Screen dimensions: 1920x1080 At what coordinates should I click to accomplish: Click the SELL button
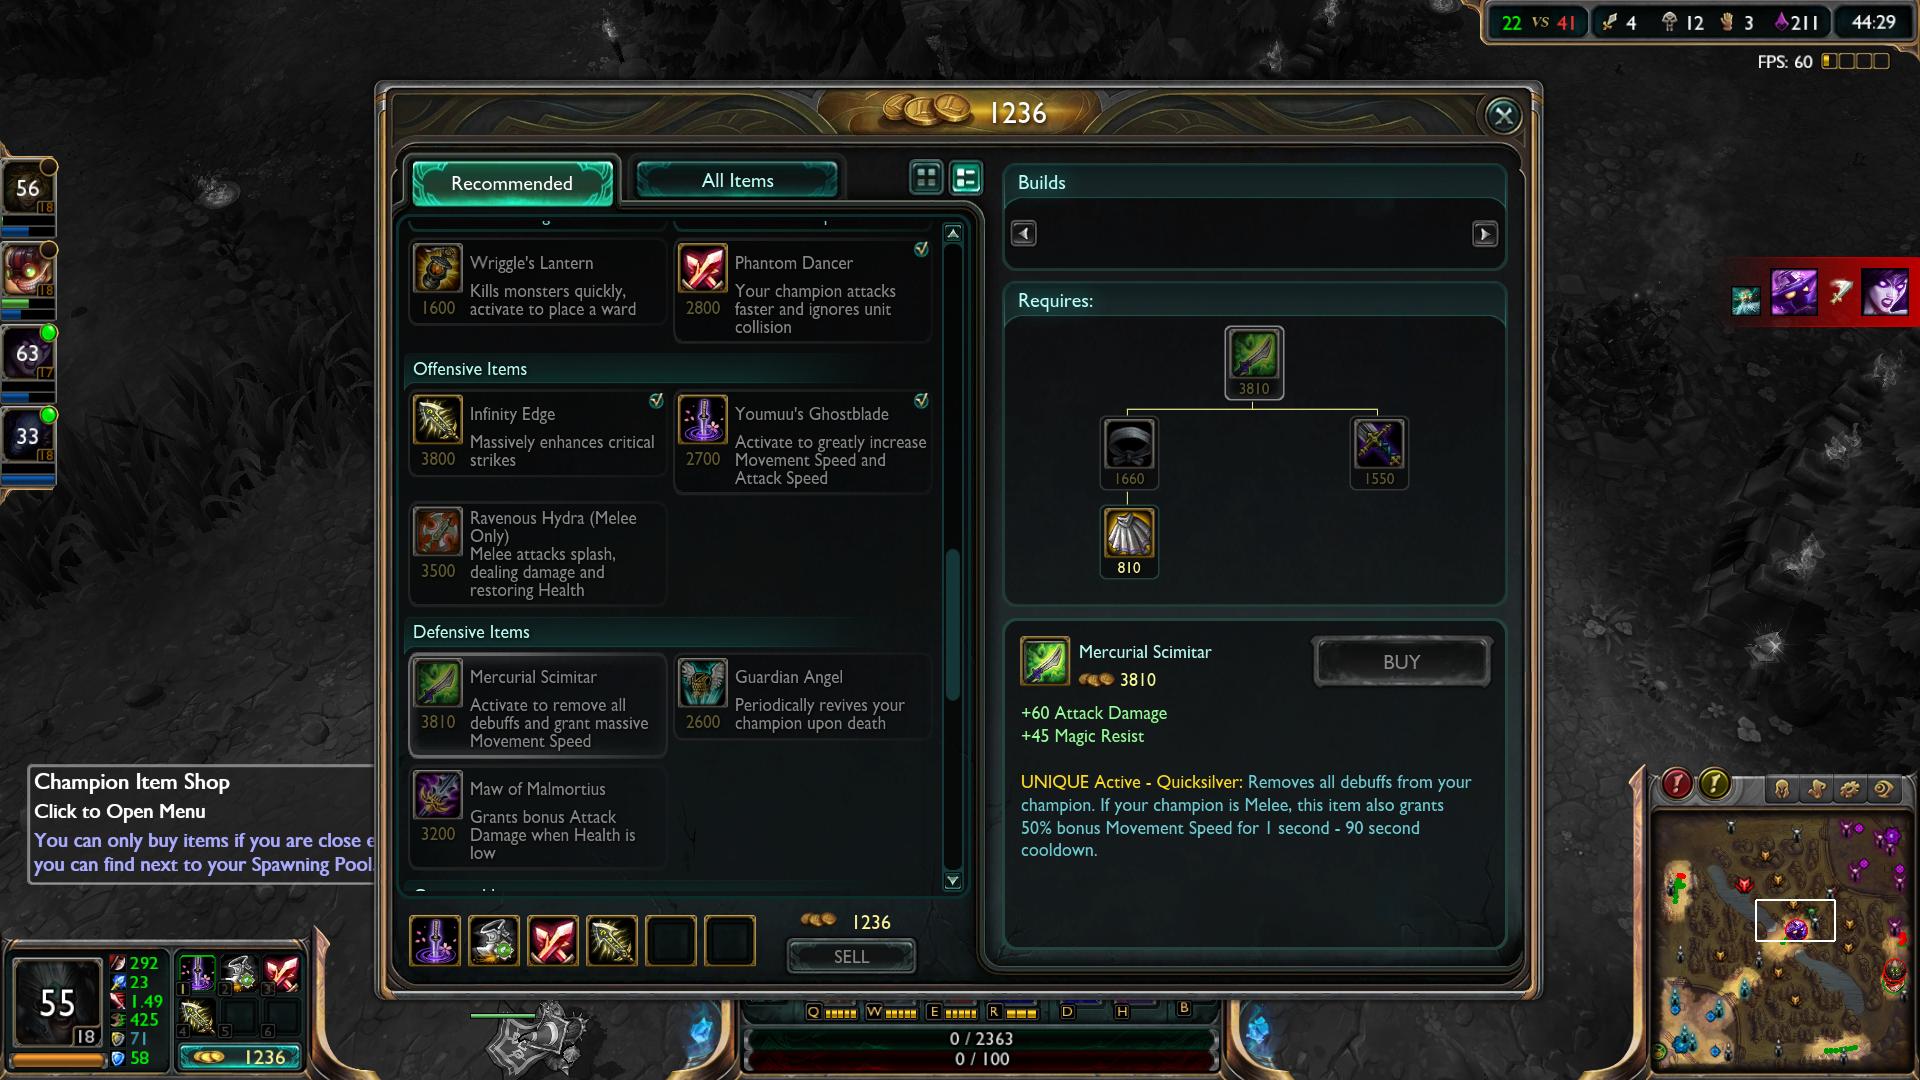pyautogui.click(x=851, y=956)
